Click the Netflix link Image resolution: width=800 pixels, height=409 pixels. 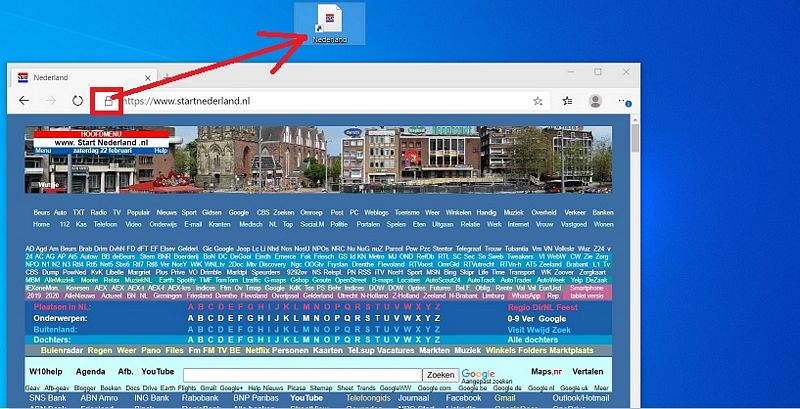[257, 351]
